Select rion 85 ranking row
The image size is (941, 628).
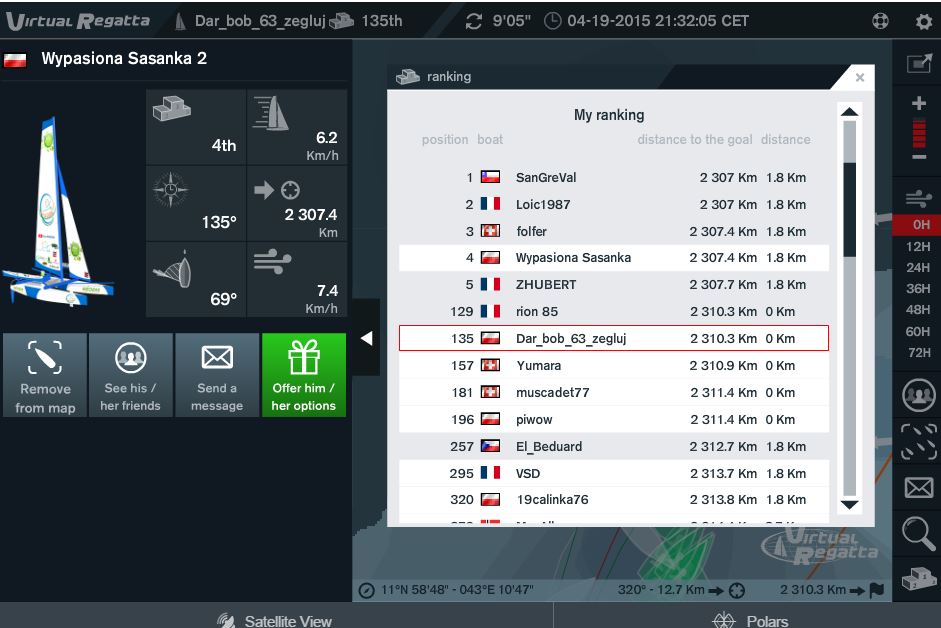614,312
